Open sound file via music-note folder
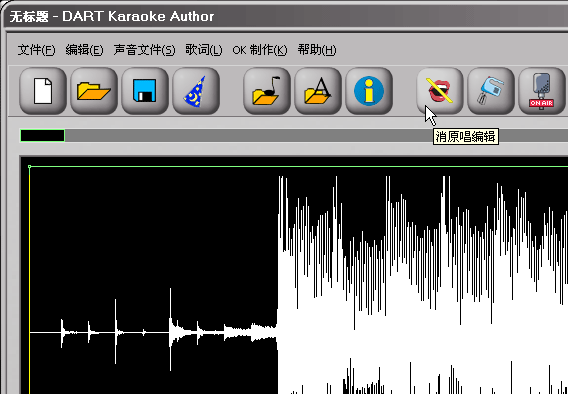568x394 pixels. tap(267, 91)
